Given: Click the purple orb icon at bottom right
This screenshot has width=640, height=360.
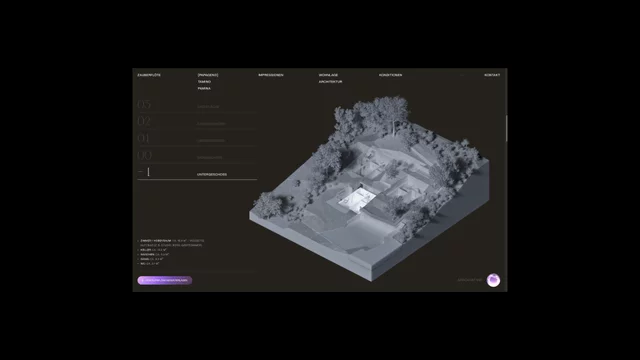Looking at the screenshot, I should pyautogui.click(x=493, y=280).
